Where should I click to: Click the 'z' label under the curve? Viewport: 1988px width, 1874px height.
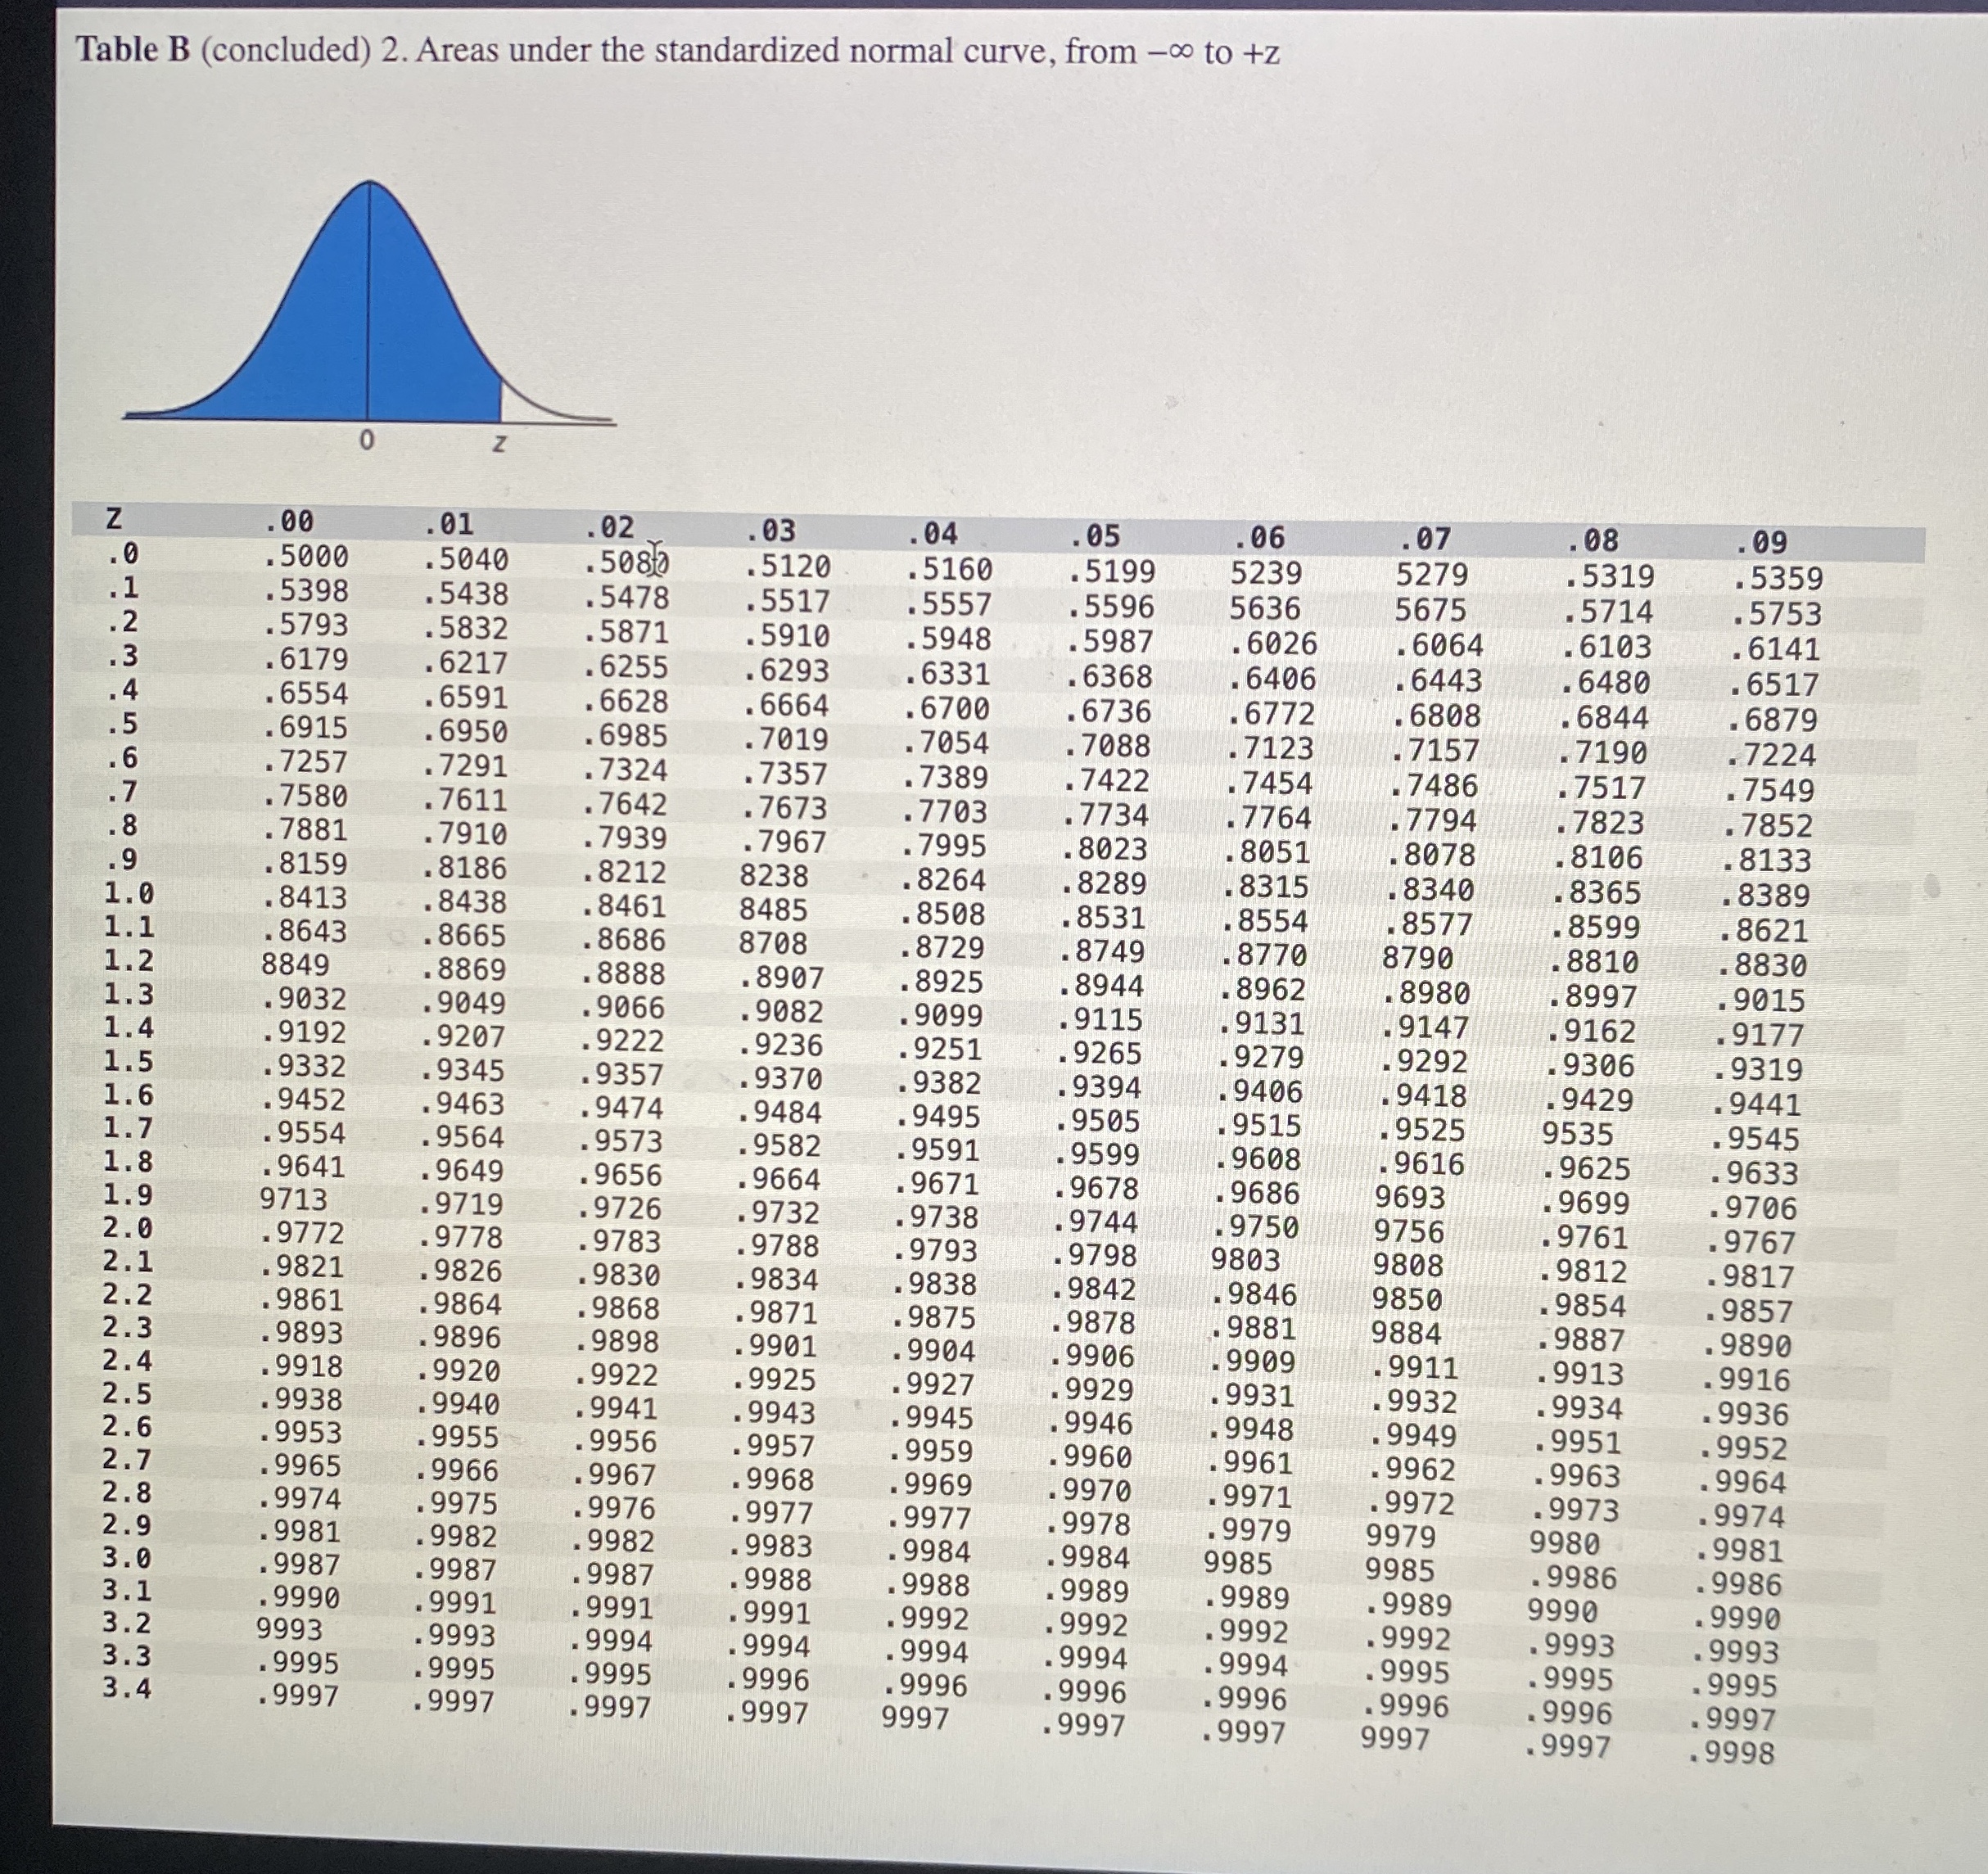[x=499, y=442]
